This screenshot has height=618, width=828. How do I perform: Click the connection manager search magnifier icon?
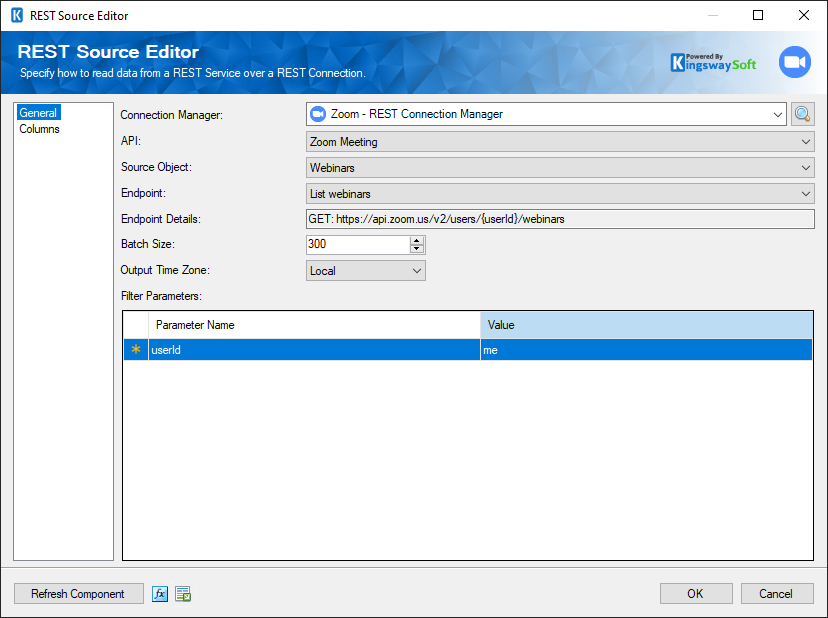[802, 114]
